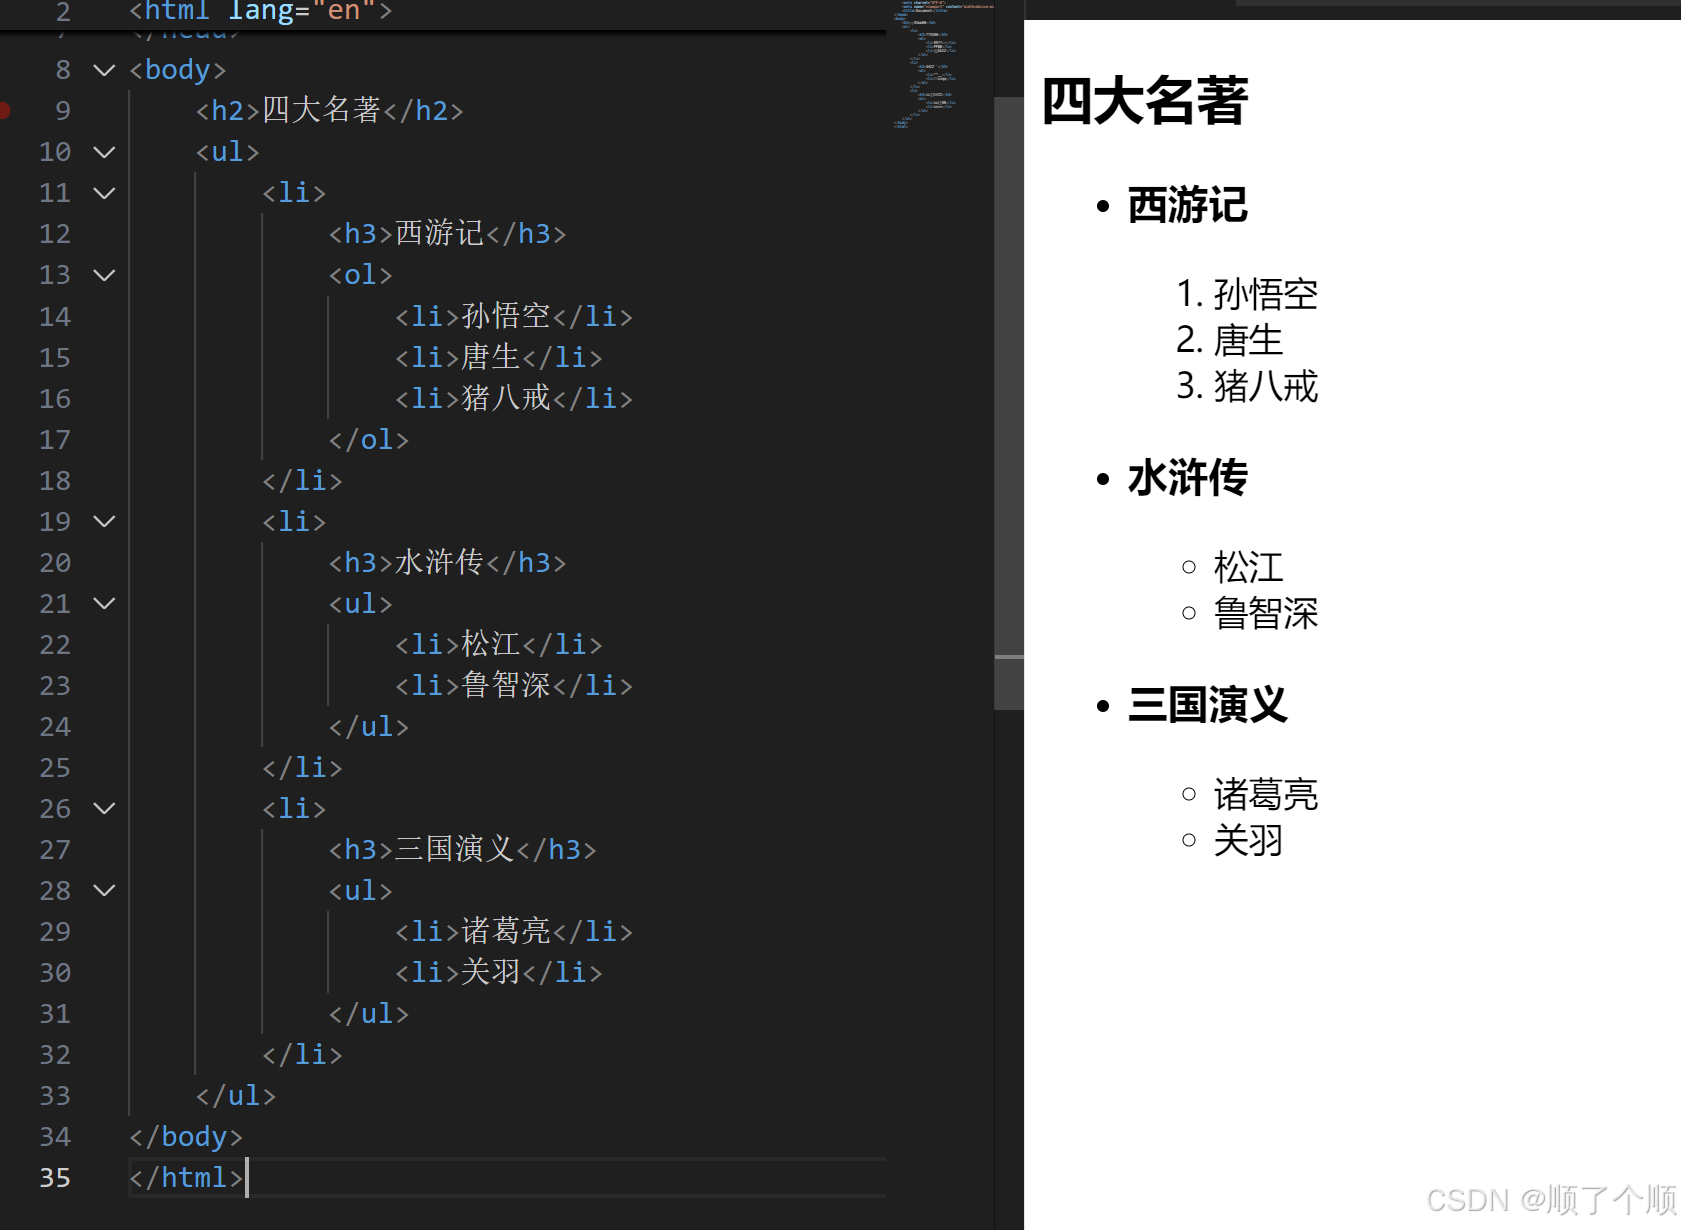Screen dimensions: 1681x1230
Task: Click 松江 in the preview list
Action: click(1248, 567)
